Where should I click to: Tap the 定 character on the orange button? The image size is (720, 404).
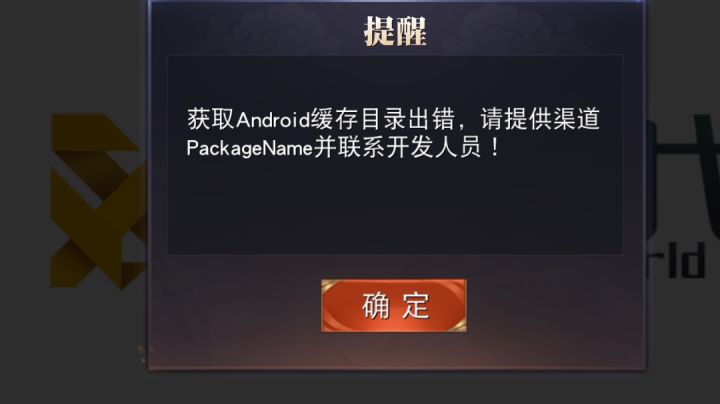click(416, 305)
